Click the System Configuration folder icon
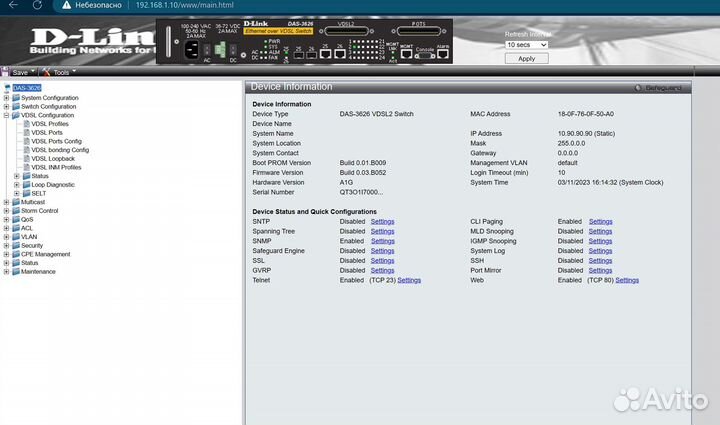The height and width of the screenshot is (425, 720). [16, 98]
